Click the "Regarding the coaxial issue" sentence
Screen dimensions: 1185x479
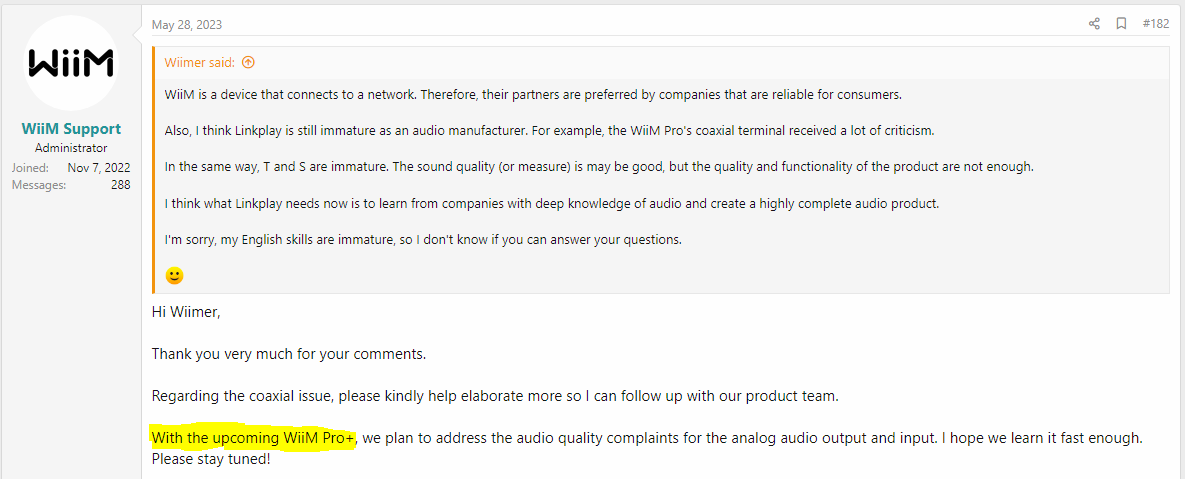(x=495, y=396)
